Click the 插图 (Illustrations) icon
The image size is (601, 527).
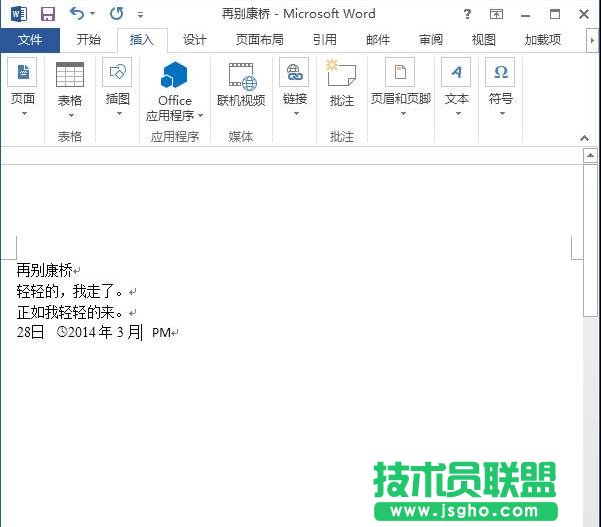click(117, 72)
